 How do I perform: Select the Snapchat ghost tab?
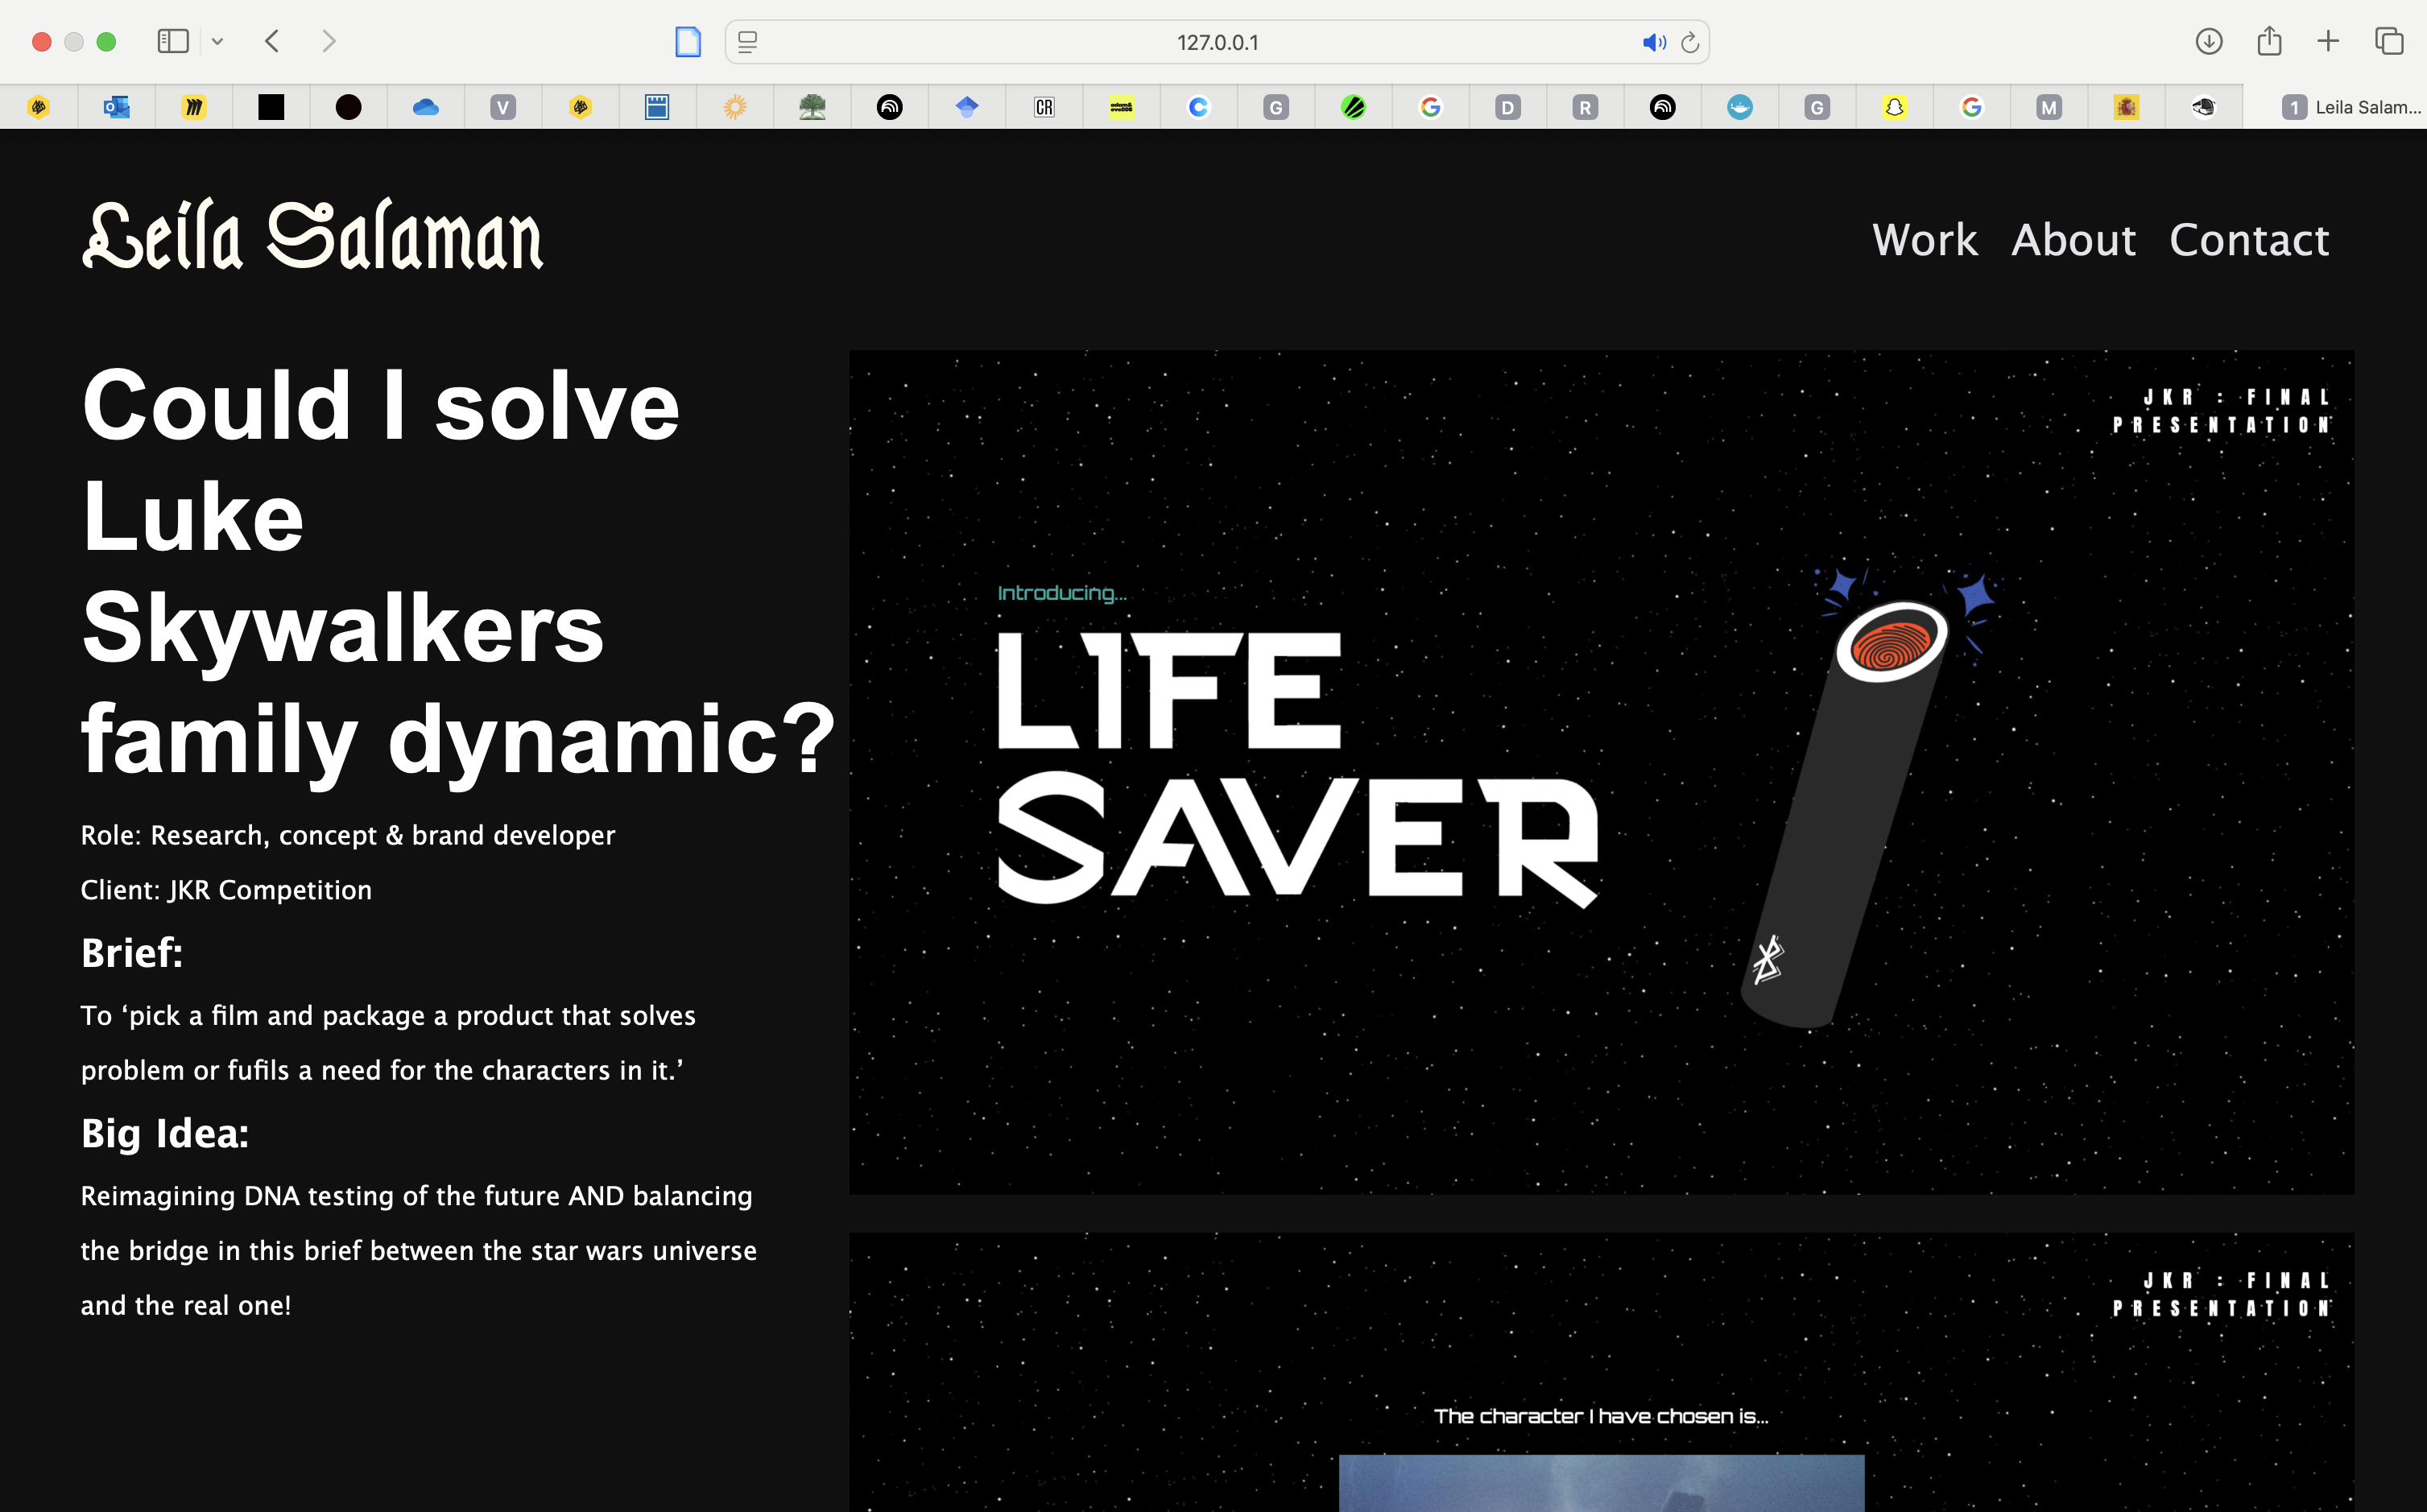1894,107
